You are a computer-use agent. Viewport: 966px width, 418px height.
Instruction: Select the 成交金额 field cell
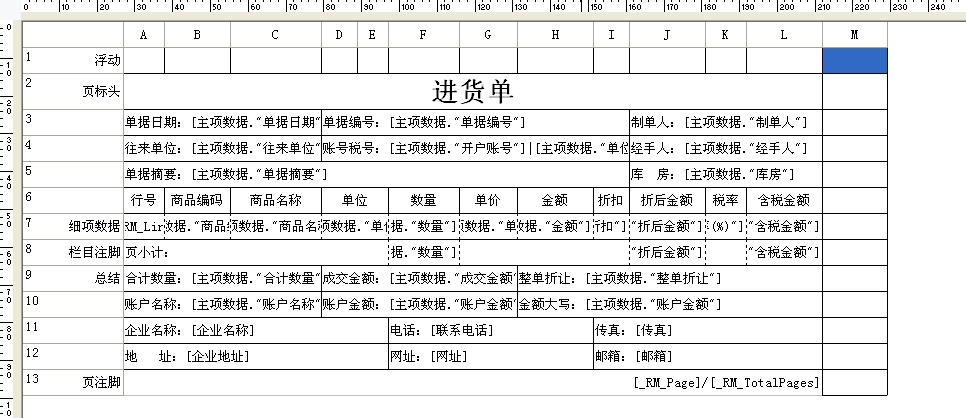(419, 278)
